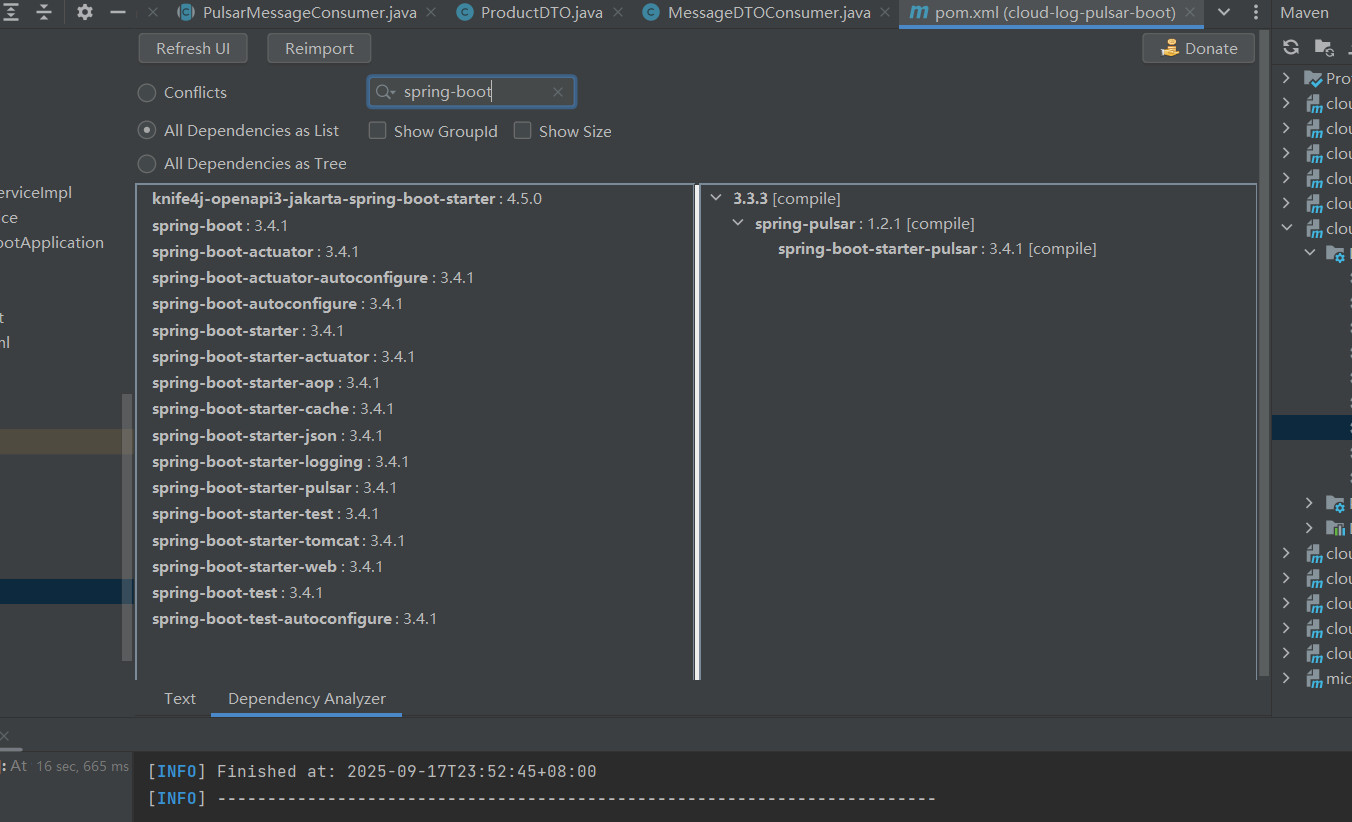Close the pom.xml editor tab
Screen dimensions: 1352x822
click(x=1191, y=13)
